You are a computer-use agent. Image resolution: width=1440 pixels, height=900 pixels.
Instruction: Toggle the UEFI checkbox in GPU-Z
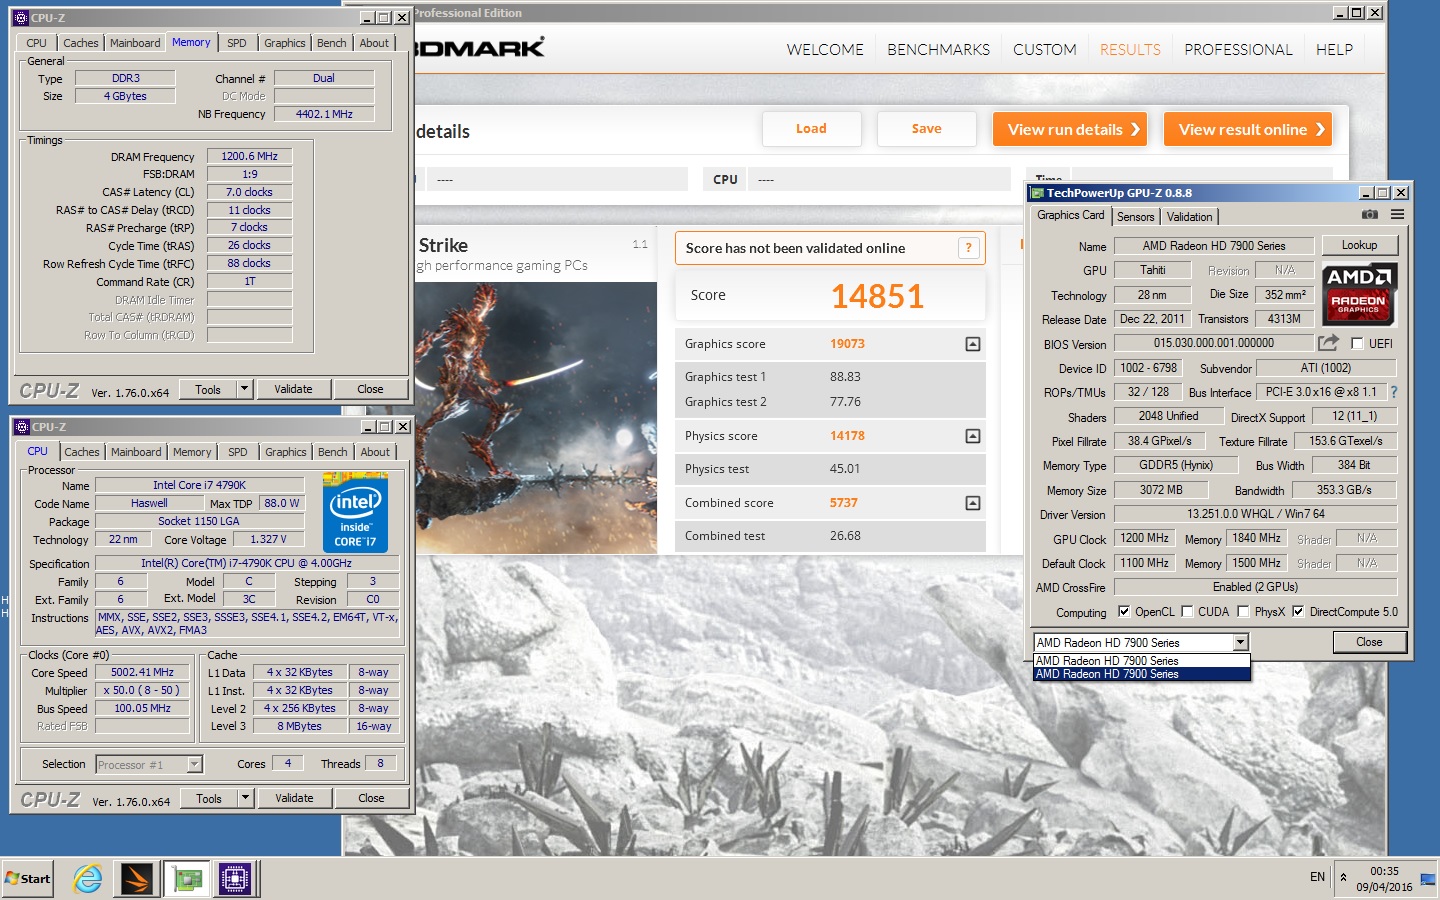[x=1357, y=343]
